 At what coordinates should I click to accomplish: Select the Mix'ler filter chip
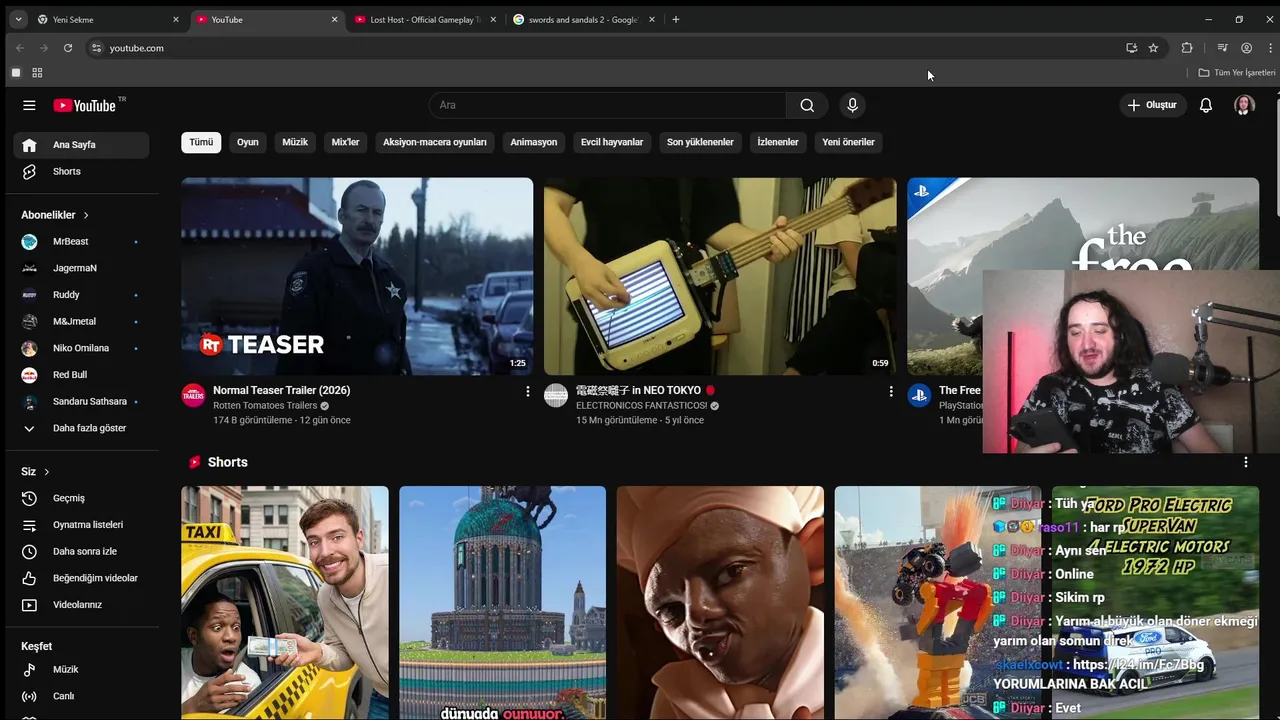coord(345,142)
